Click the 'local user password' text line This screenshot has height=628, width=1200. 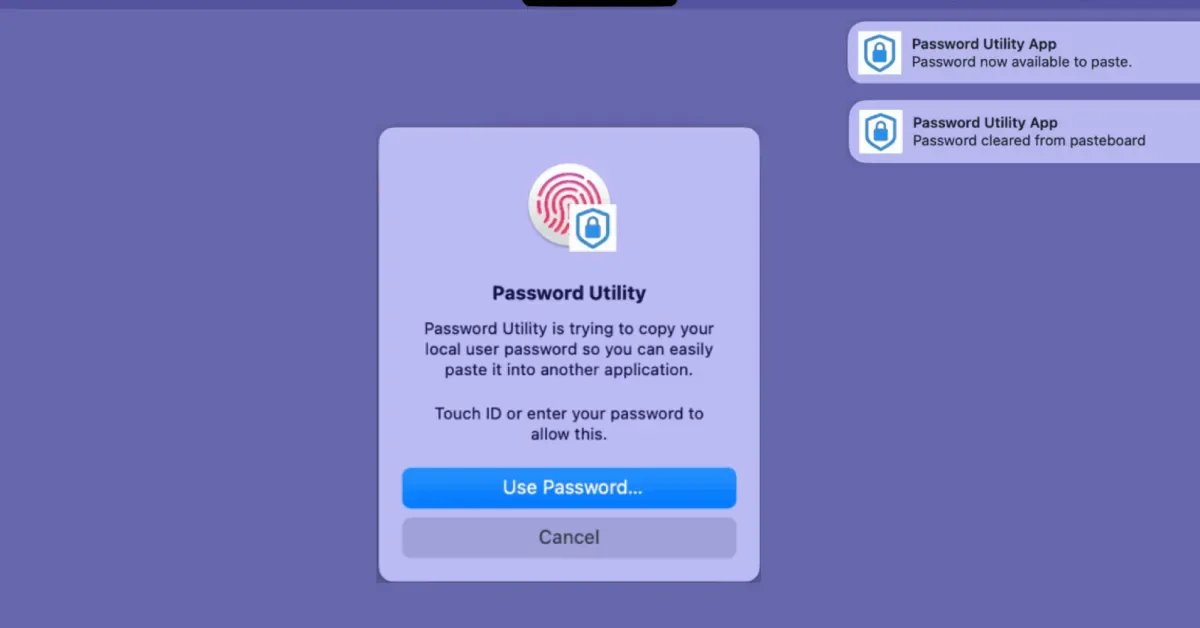pyautogui.click(x=569, y=350)
